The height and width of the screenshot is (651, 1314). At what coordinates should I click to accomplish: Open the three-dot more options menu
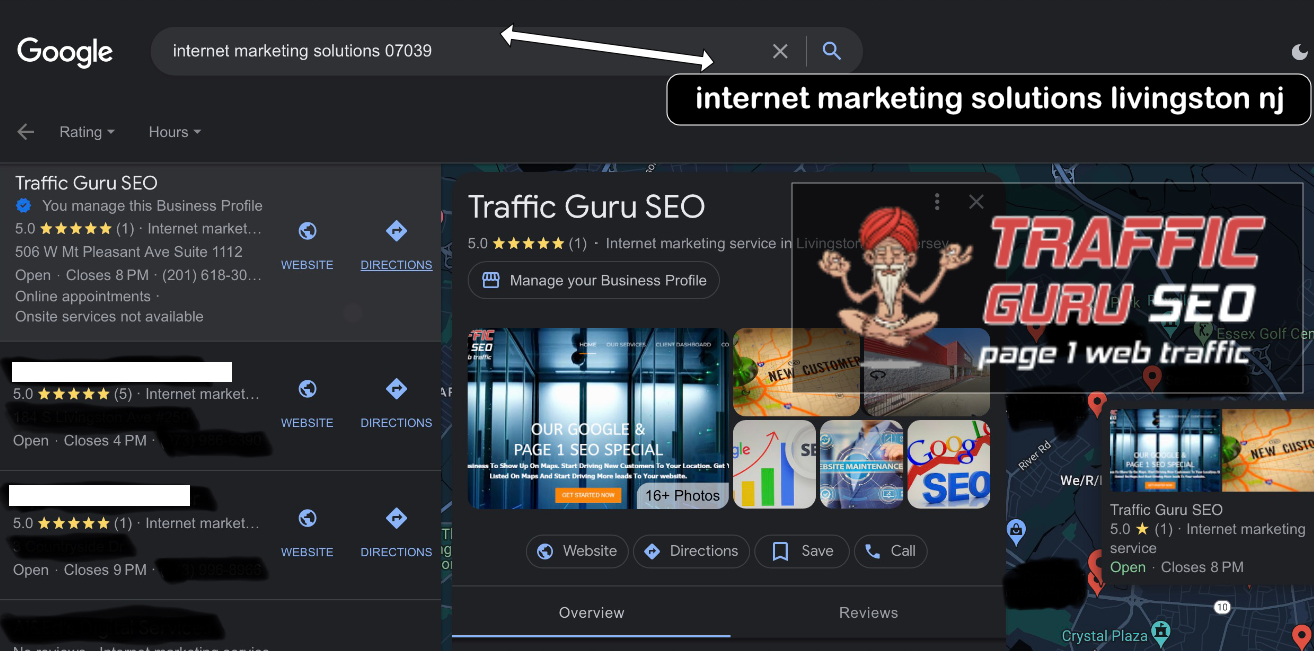pos(937,202)
